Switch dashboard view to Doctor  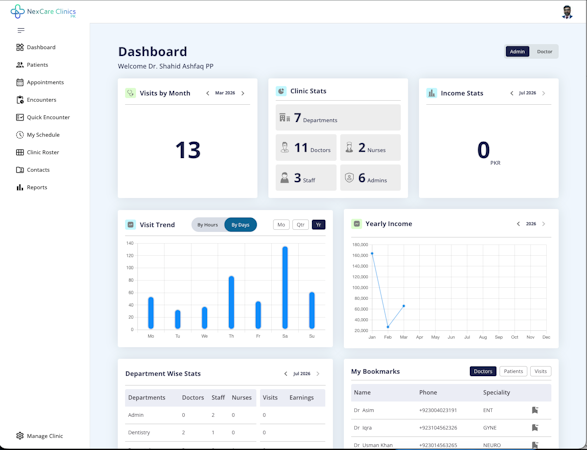pyautogui.click(x=544, y=52)
